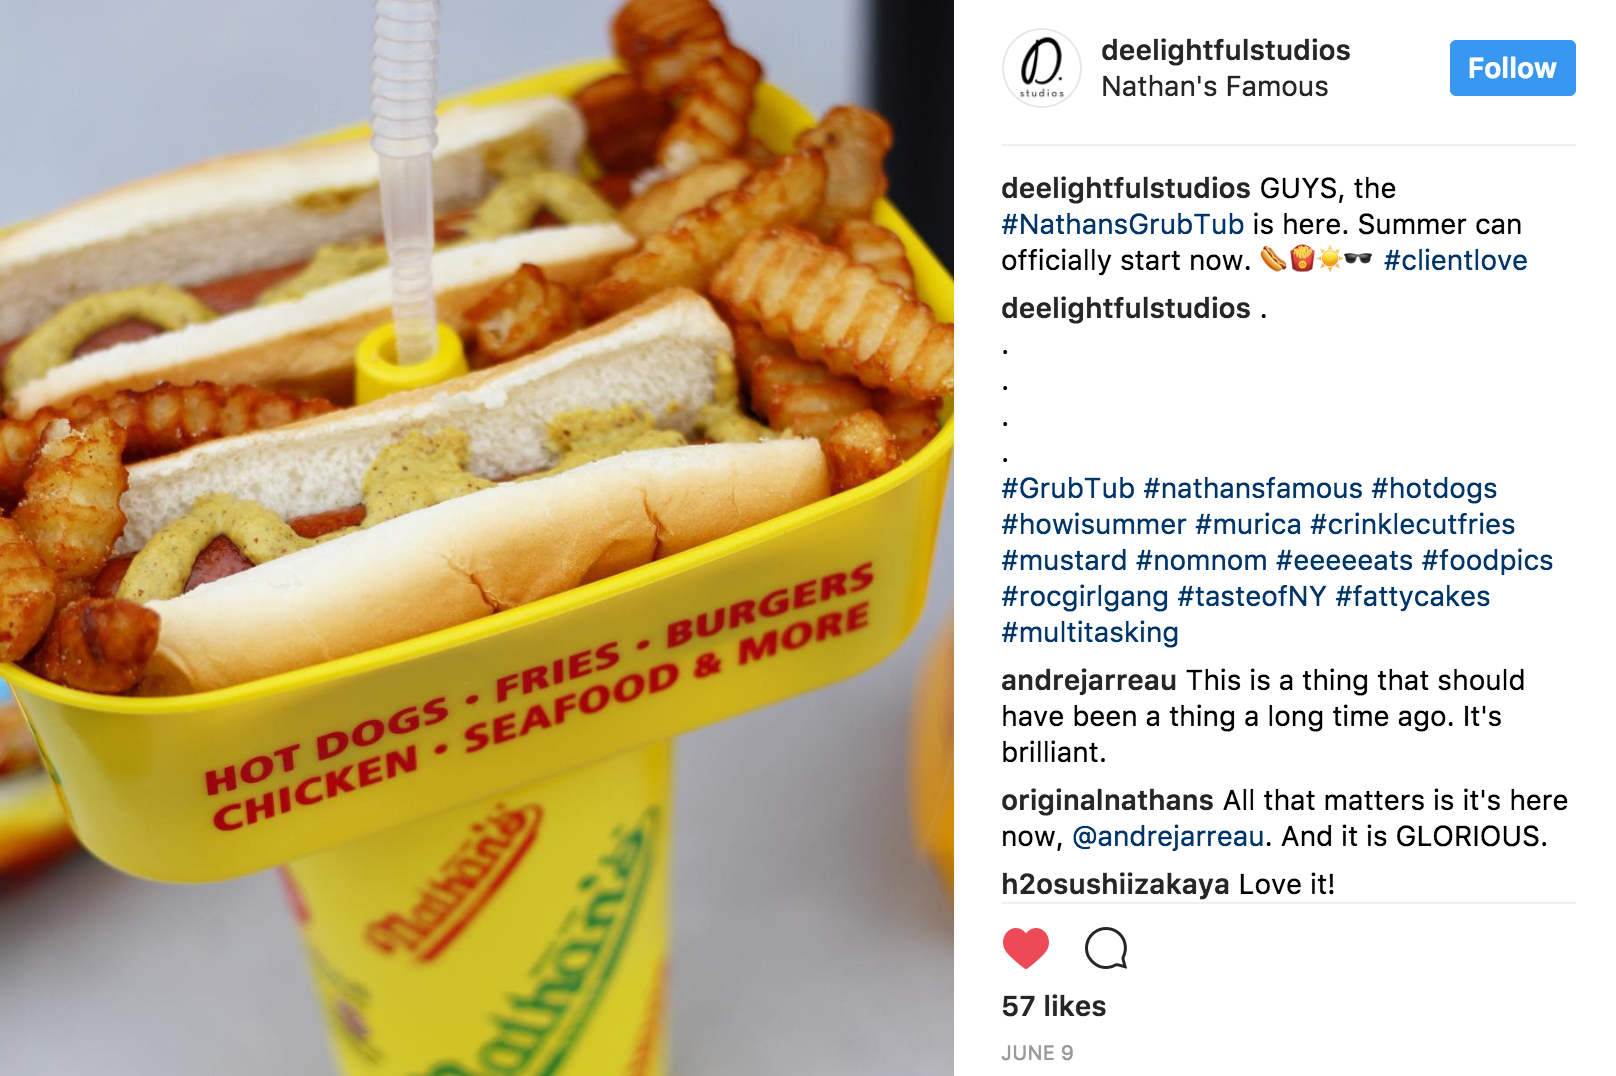The height and width of the screenshot is (1076, 1616).
Task: Click the hot dog Grub Tub photo
Action: pyautogui.click(x=477, y=538)
